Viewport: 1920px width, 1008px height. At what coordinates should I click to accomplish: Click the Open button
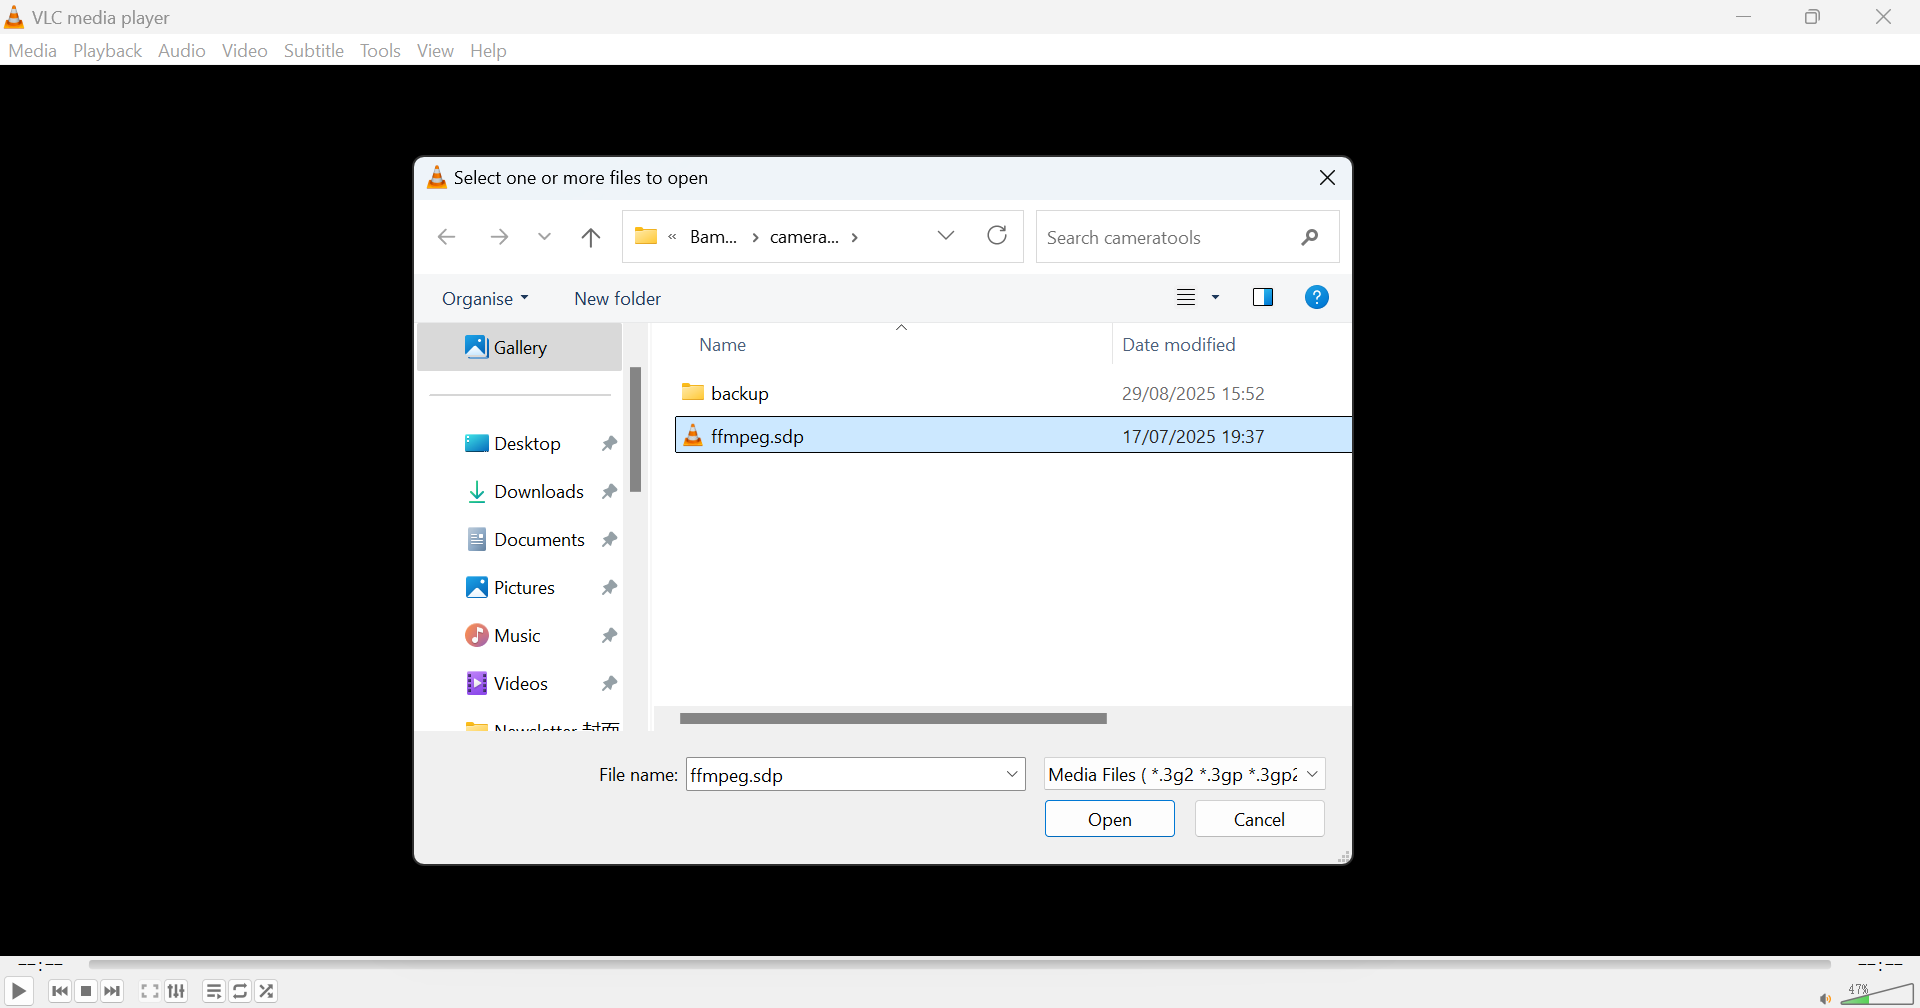tap(1110, 819)
